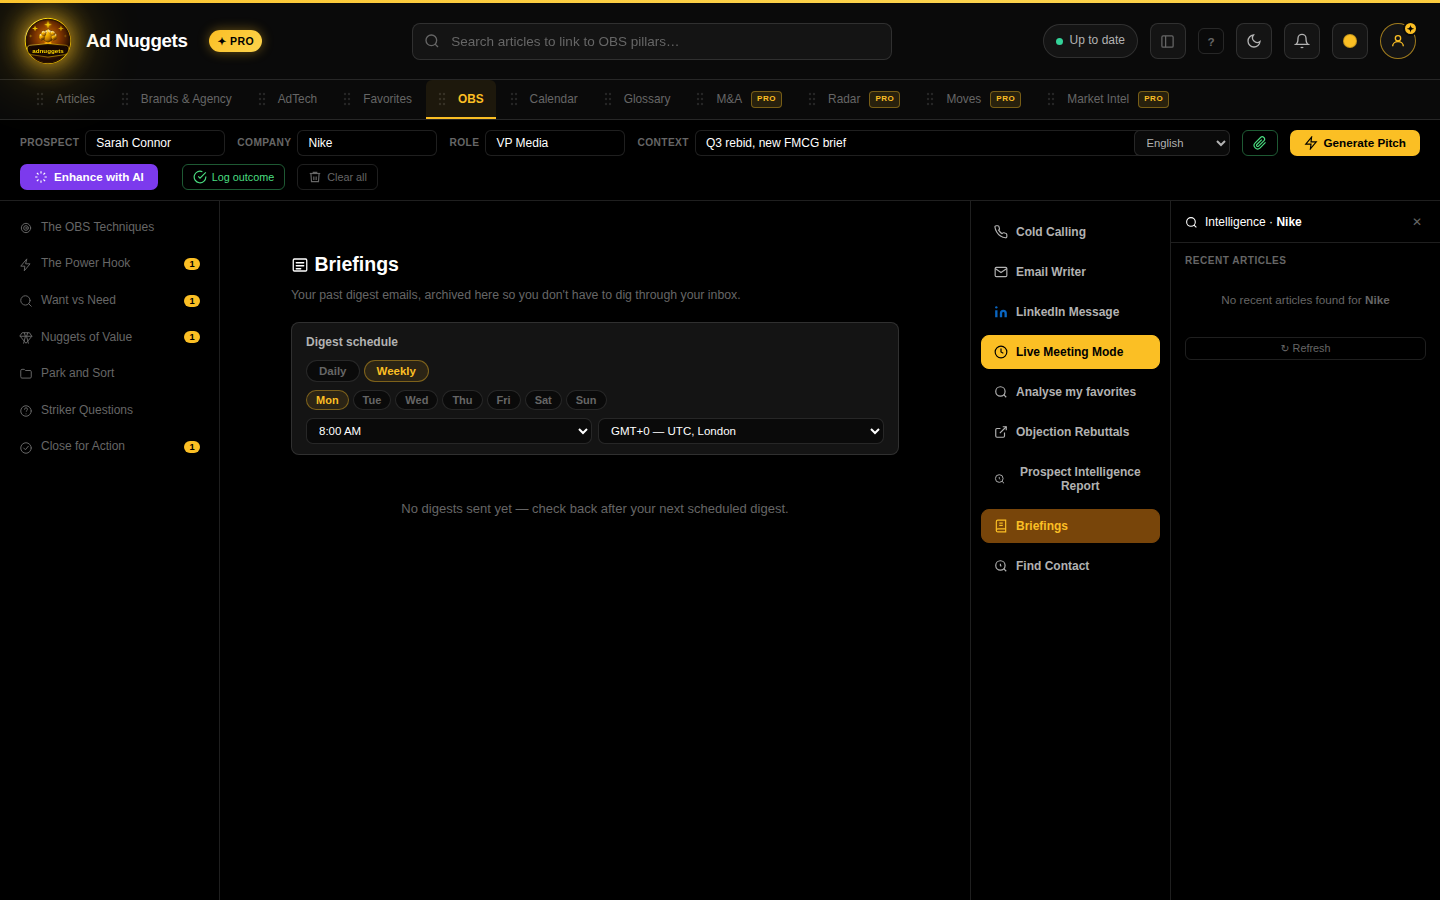
Task: Open the Moves PRO tab
Action: pos(973,99)
